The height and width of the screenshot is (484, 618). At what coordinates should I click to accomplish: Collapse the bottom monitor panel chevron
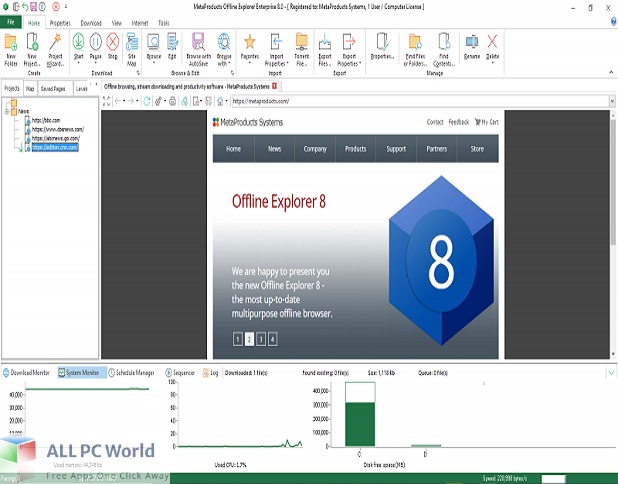tap(611, 372)
